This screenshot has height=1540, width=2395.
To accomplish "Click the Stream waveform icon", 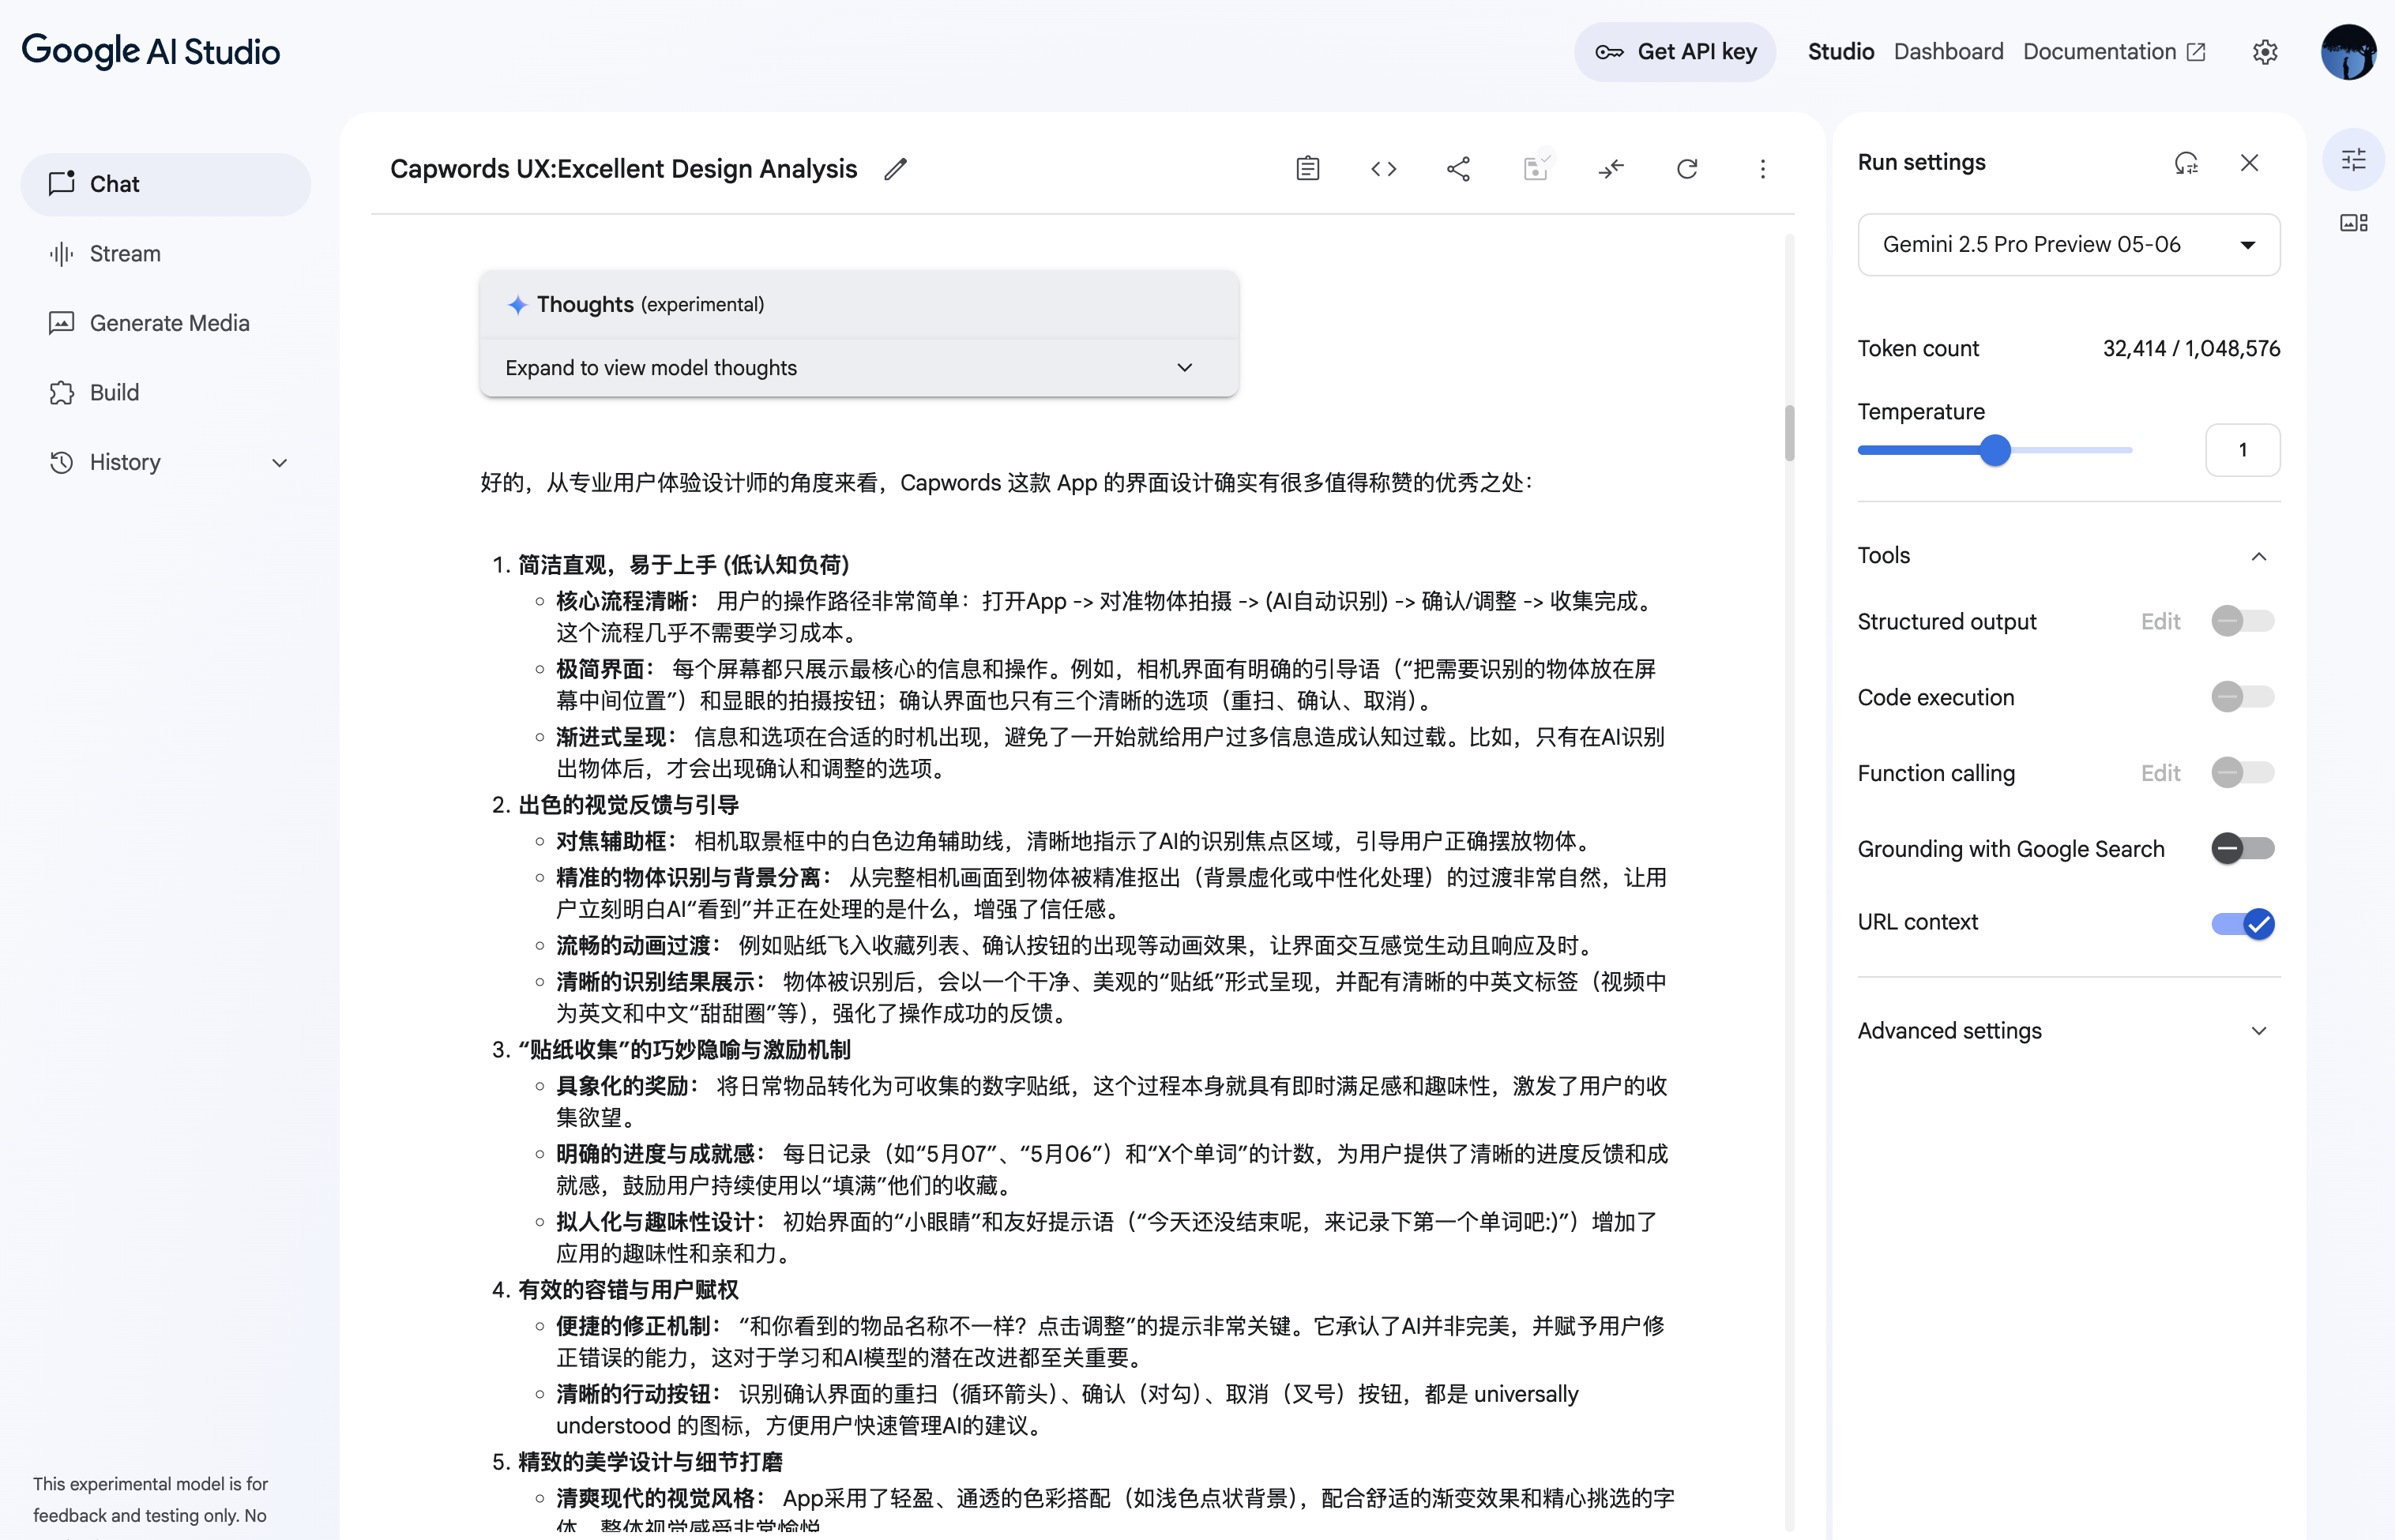I will [x=62, y=254].
